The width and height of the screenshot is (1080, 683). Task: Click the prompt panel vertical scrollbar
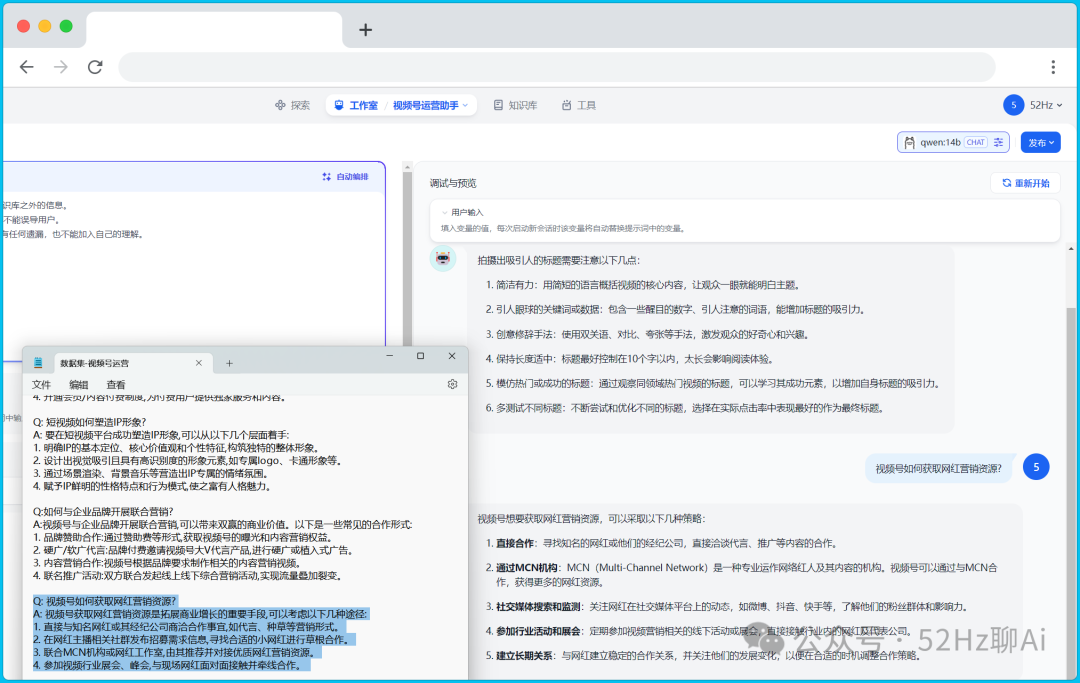click(x=407, y=255)
